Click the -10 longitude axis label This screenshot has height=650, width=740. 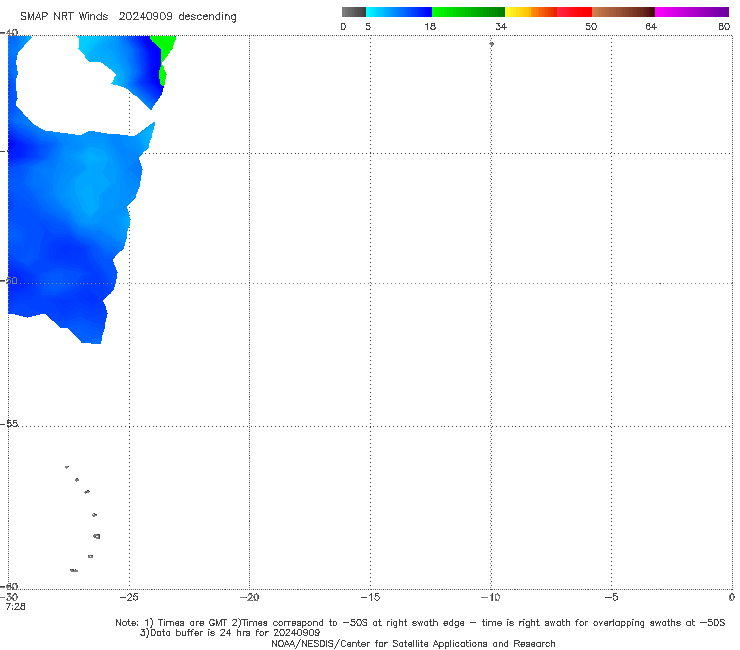(x=490, y=598)
